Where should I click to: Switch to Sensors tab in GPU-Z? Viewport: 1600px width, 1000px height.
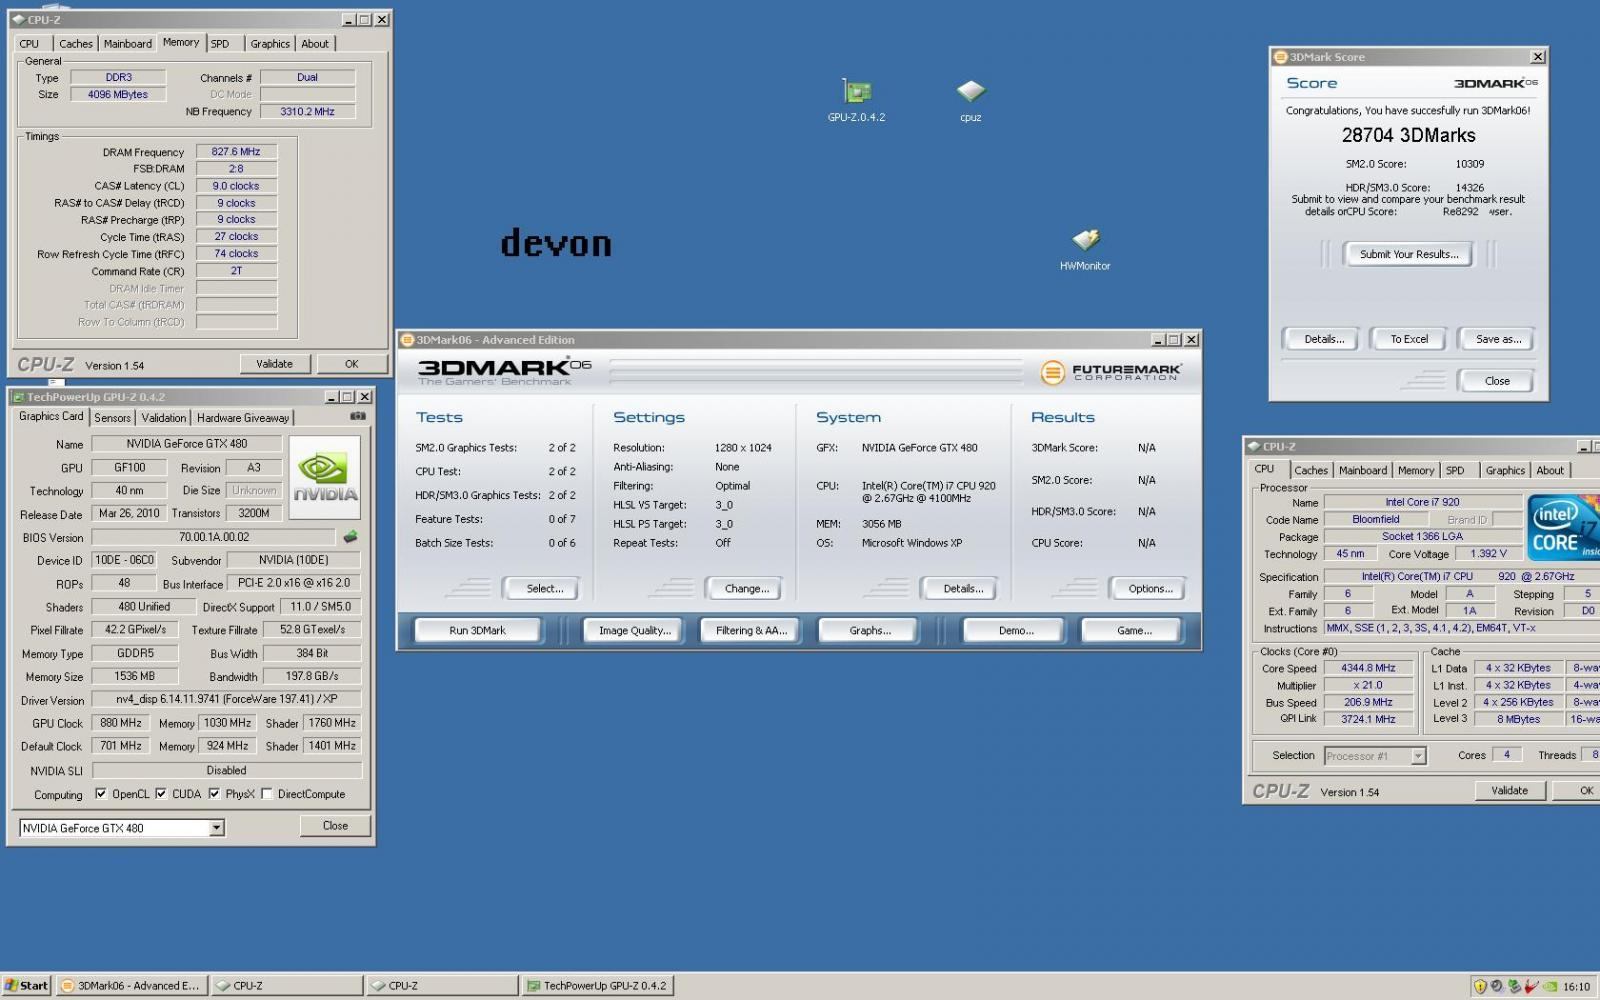112,418
